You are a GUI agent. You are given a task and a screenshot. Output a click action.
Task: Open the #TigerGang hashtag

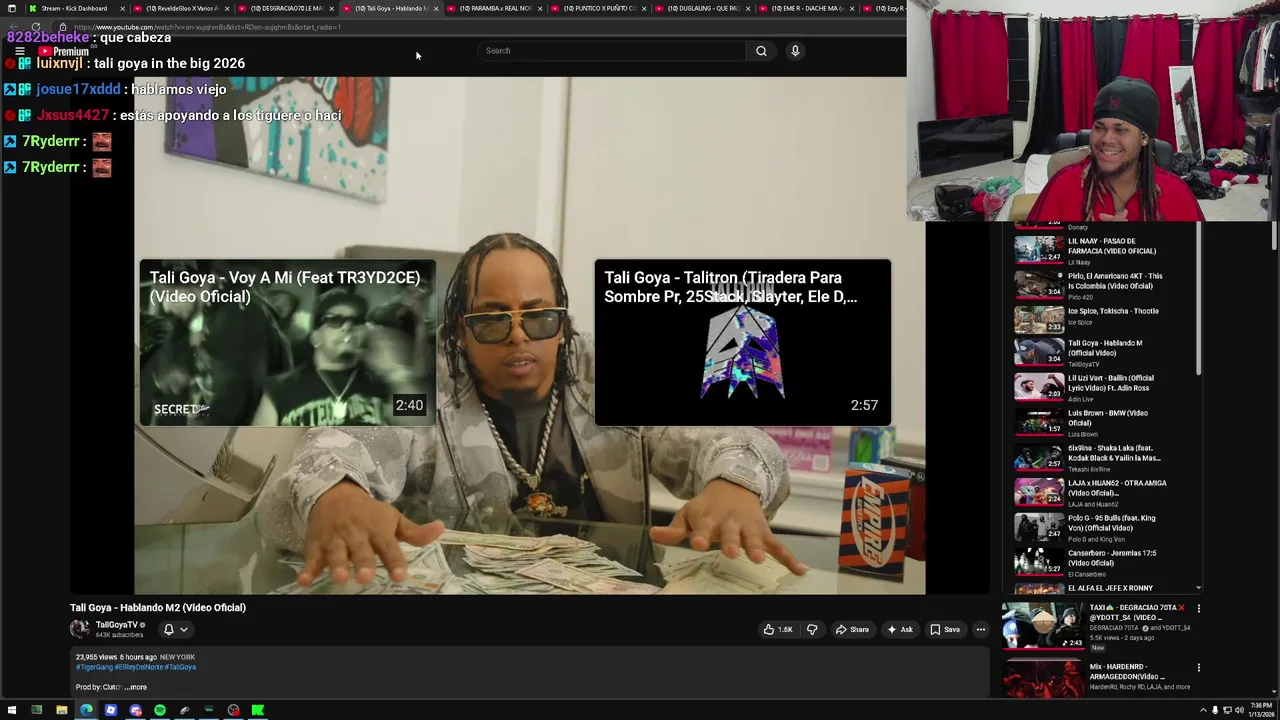click(94, 667)
